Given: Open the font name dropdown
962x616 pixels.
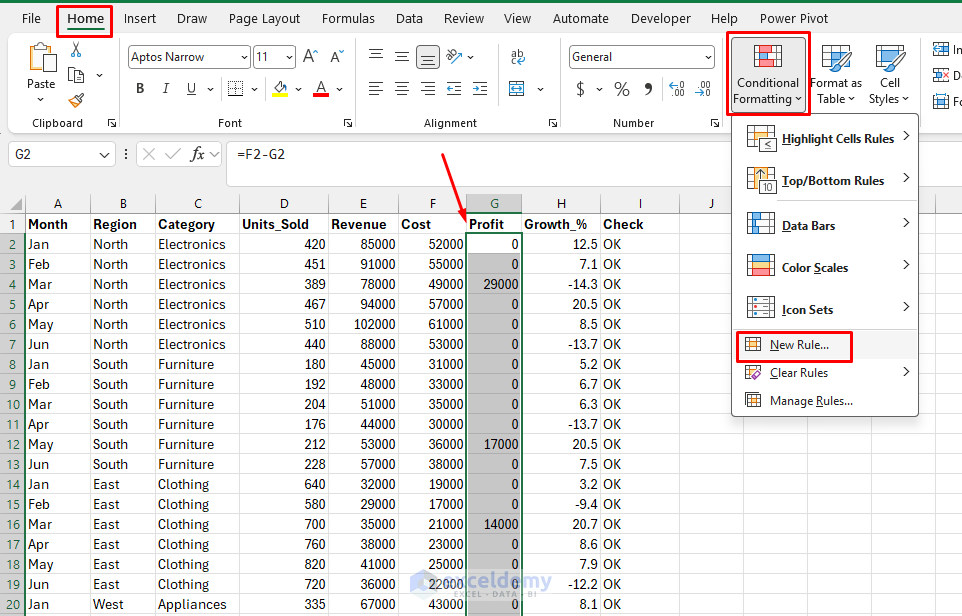Looking at the screenshot, I should pos(244,57).
